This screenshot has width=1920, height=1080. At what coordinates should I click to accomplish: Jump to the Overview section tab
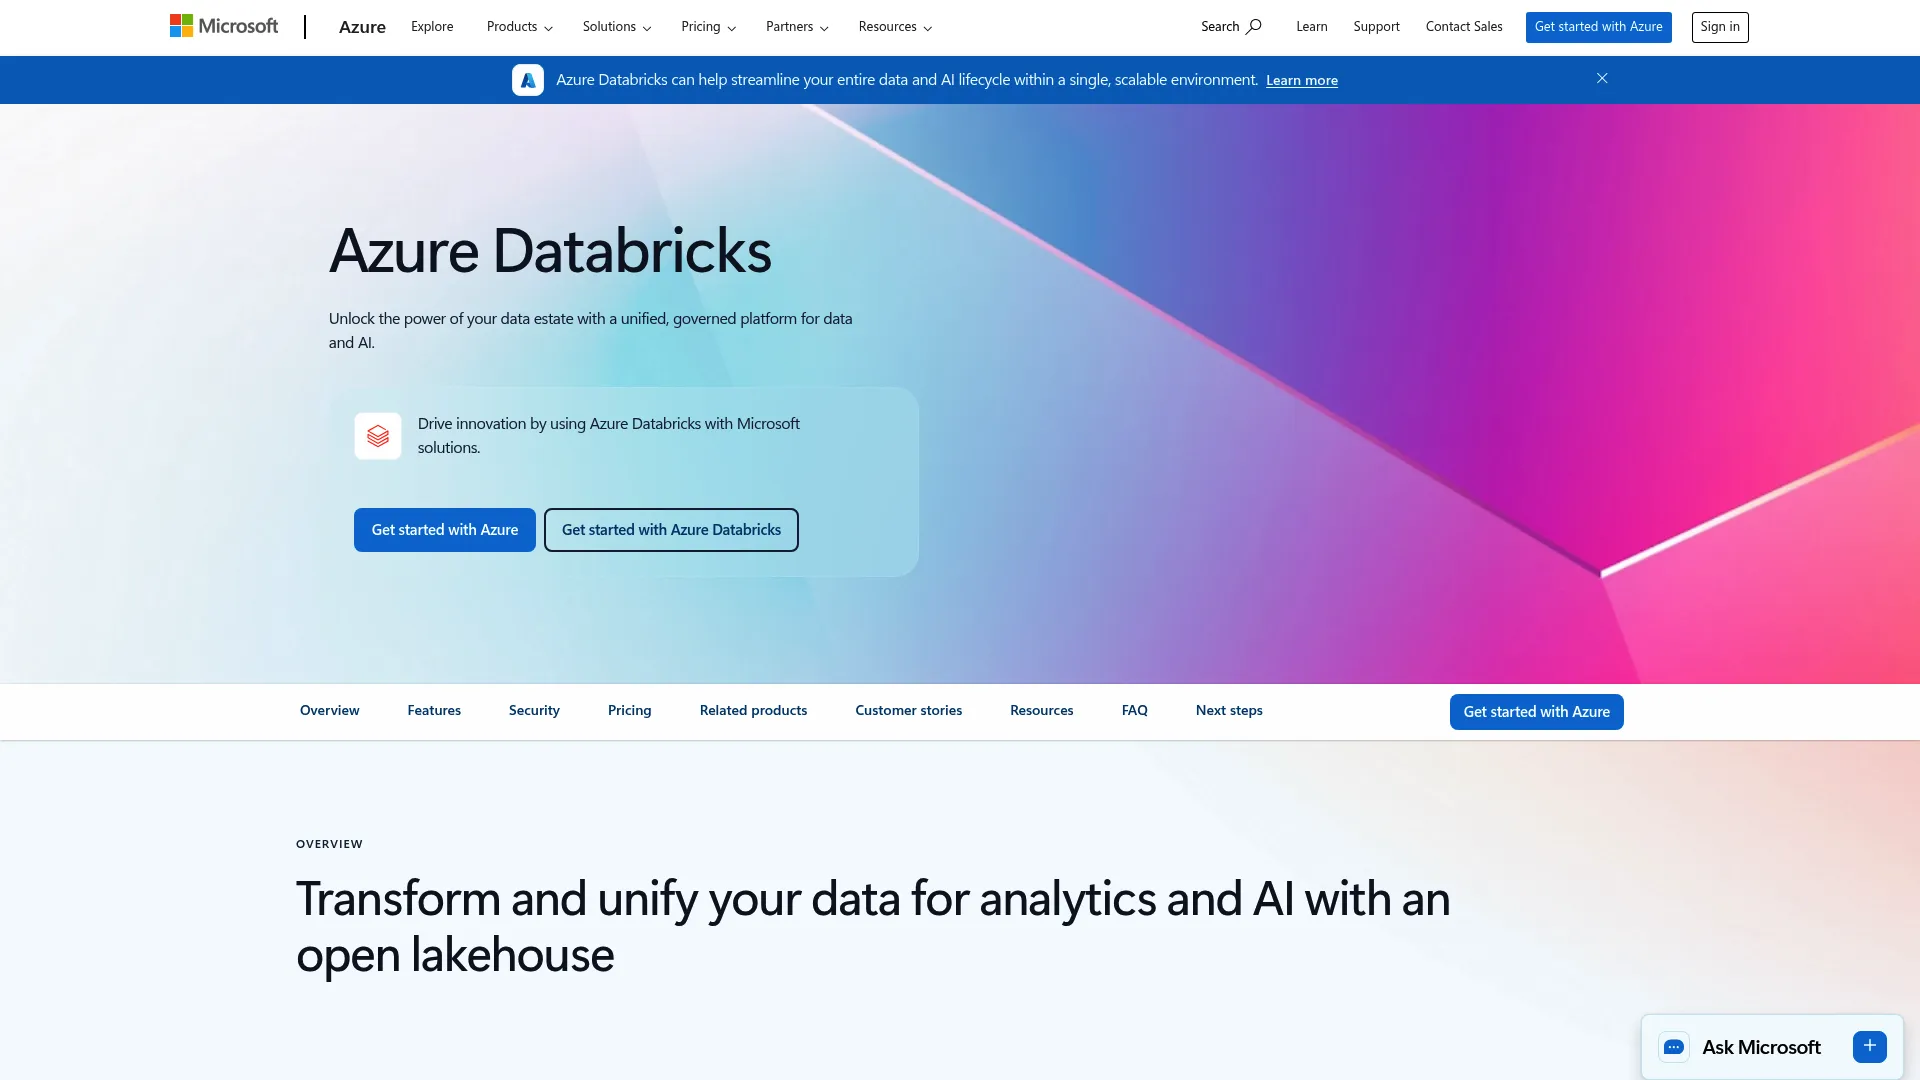coord(330,711)
